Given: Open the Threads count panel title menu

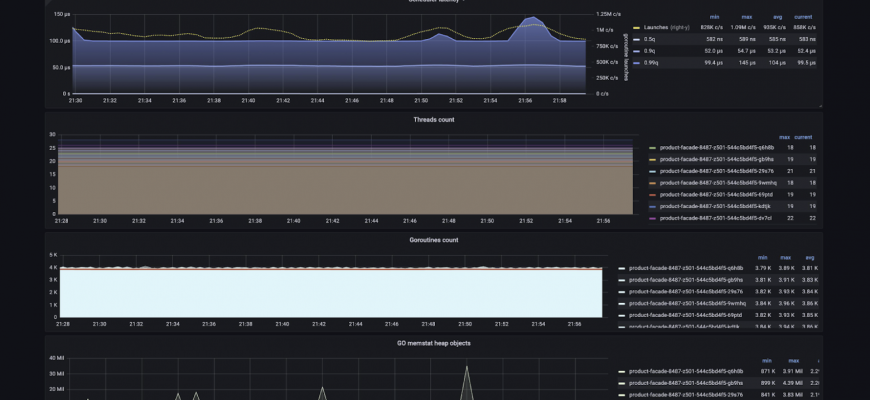Looking at the screenshot, I should [433, 119].
